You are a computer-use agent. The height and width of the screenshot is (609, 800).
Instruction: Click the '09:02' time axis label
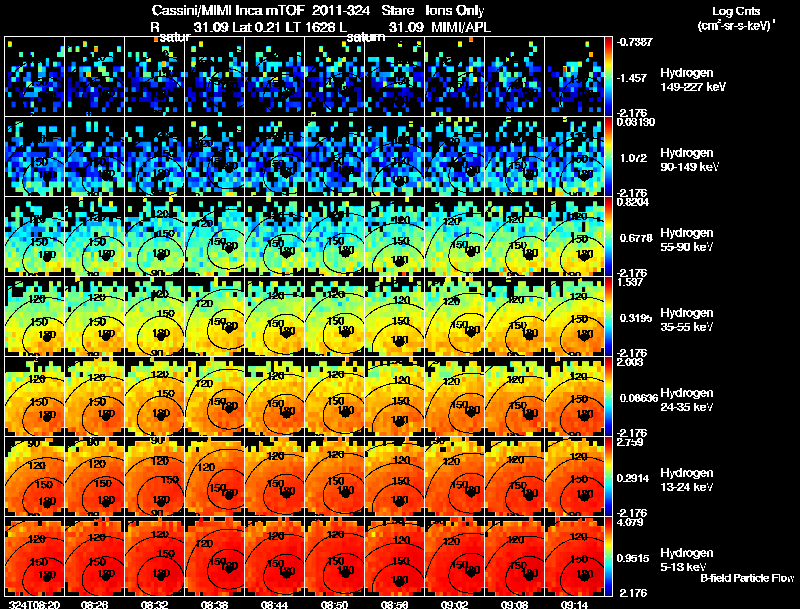(454, 604)
